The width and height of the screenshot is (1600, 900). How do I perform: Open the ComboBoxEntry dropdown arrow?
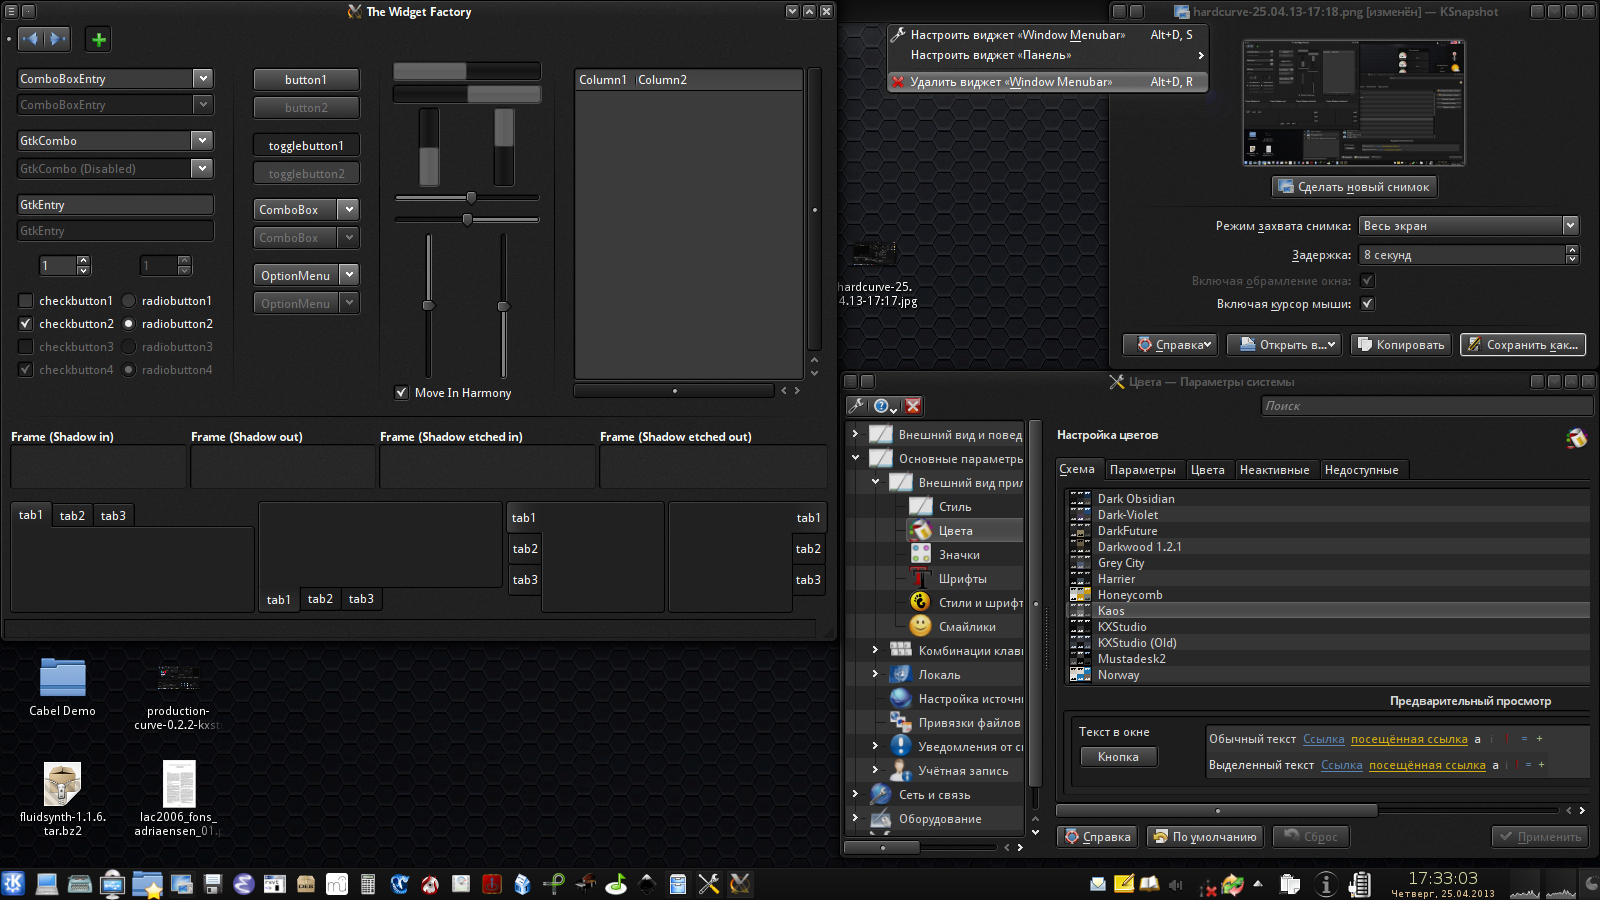203,79
